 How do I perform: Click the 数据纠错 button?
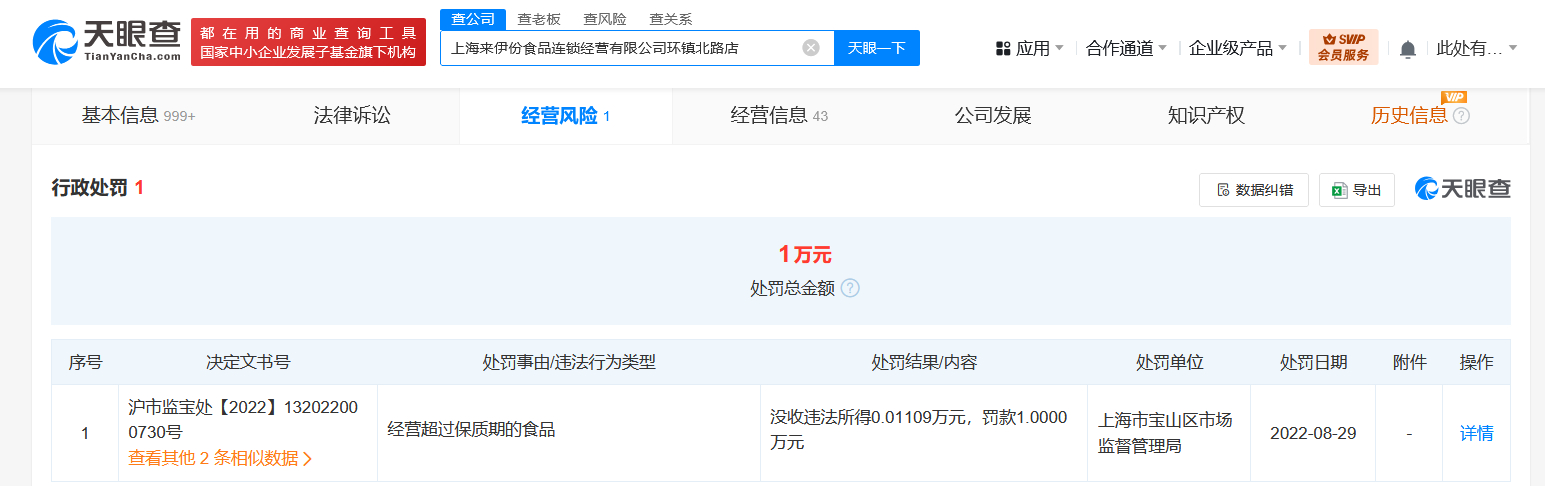(1254, 190)
